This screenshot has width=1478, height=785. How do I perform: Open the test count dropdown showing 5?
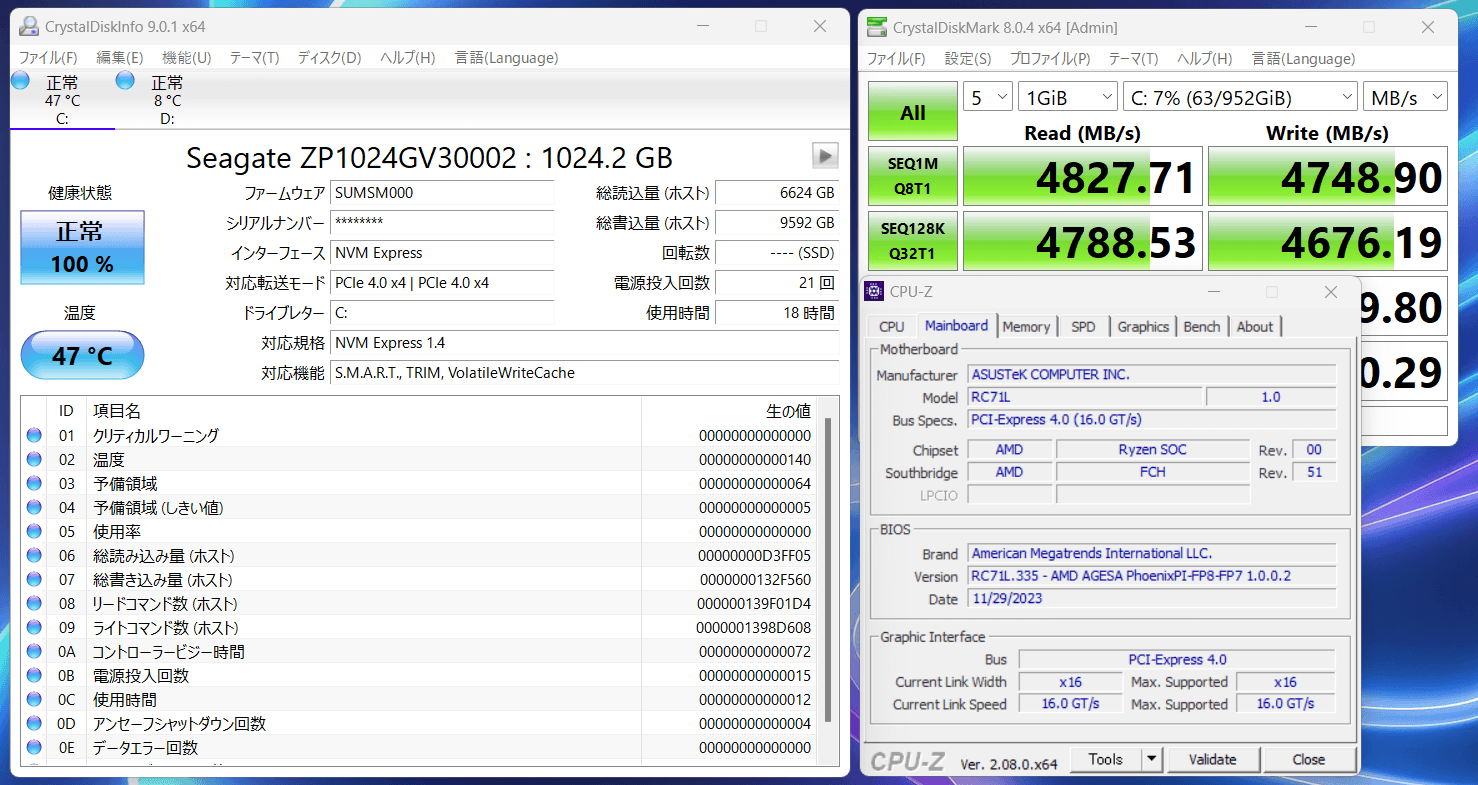[x=988, y=97]
